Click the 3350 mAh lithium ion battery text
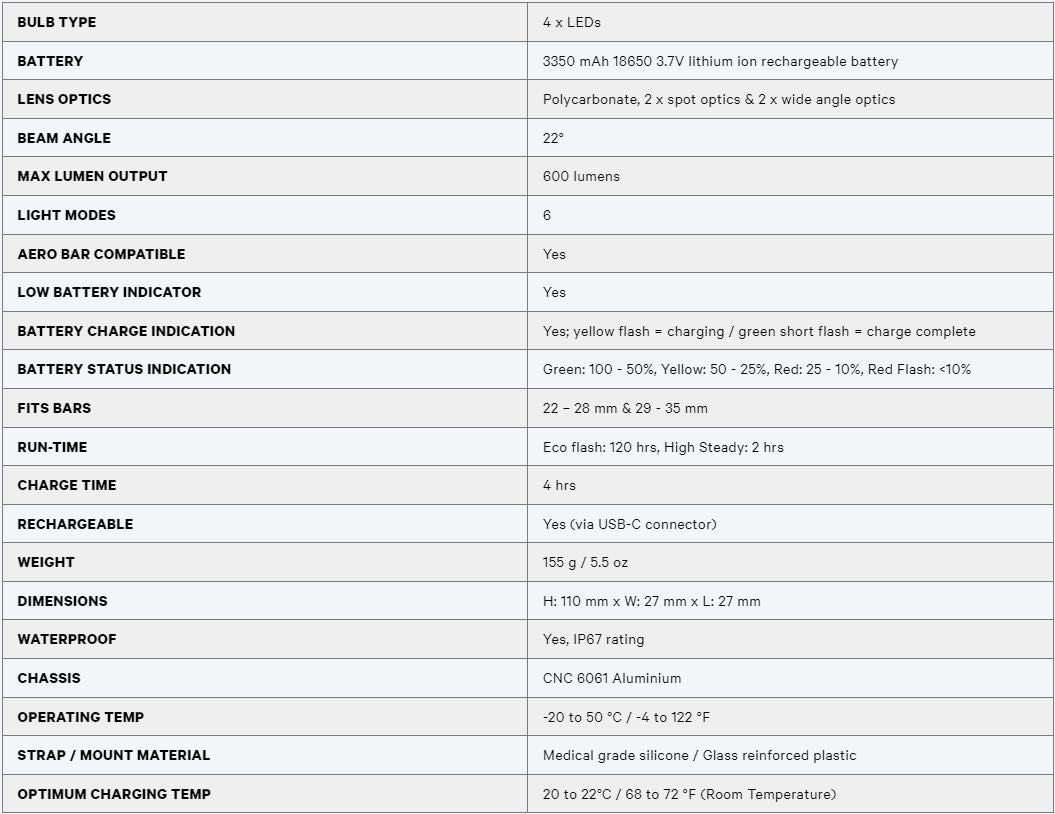 [720, 61]
